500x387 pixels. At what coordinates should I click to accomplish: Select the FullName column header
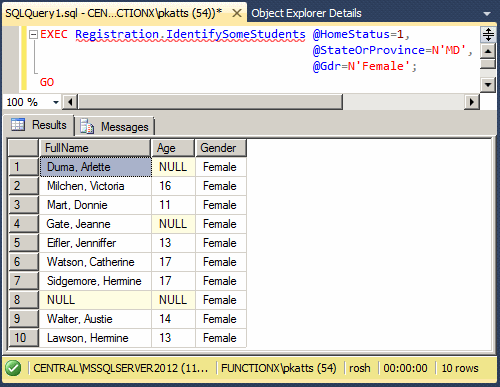click(95, 148)
